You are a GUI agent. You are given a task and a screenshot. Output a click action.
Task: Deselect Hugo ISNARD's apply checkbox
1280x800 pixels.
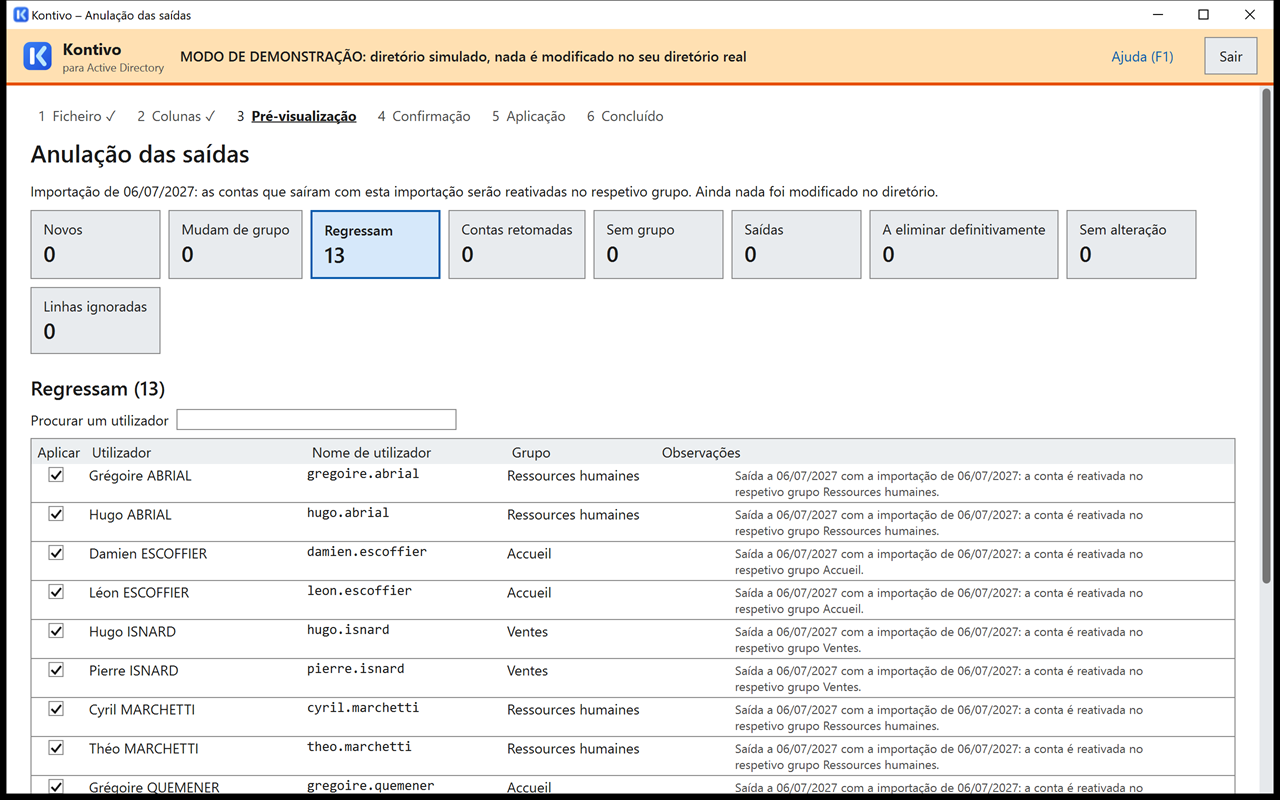coord(56,631)
